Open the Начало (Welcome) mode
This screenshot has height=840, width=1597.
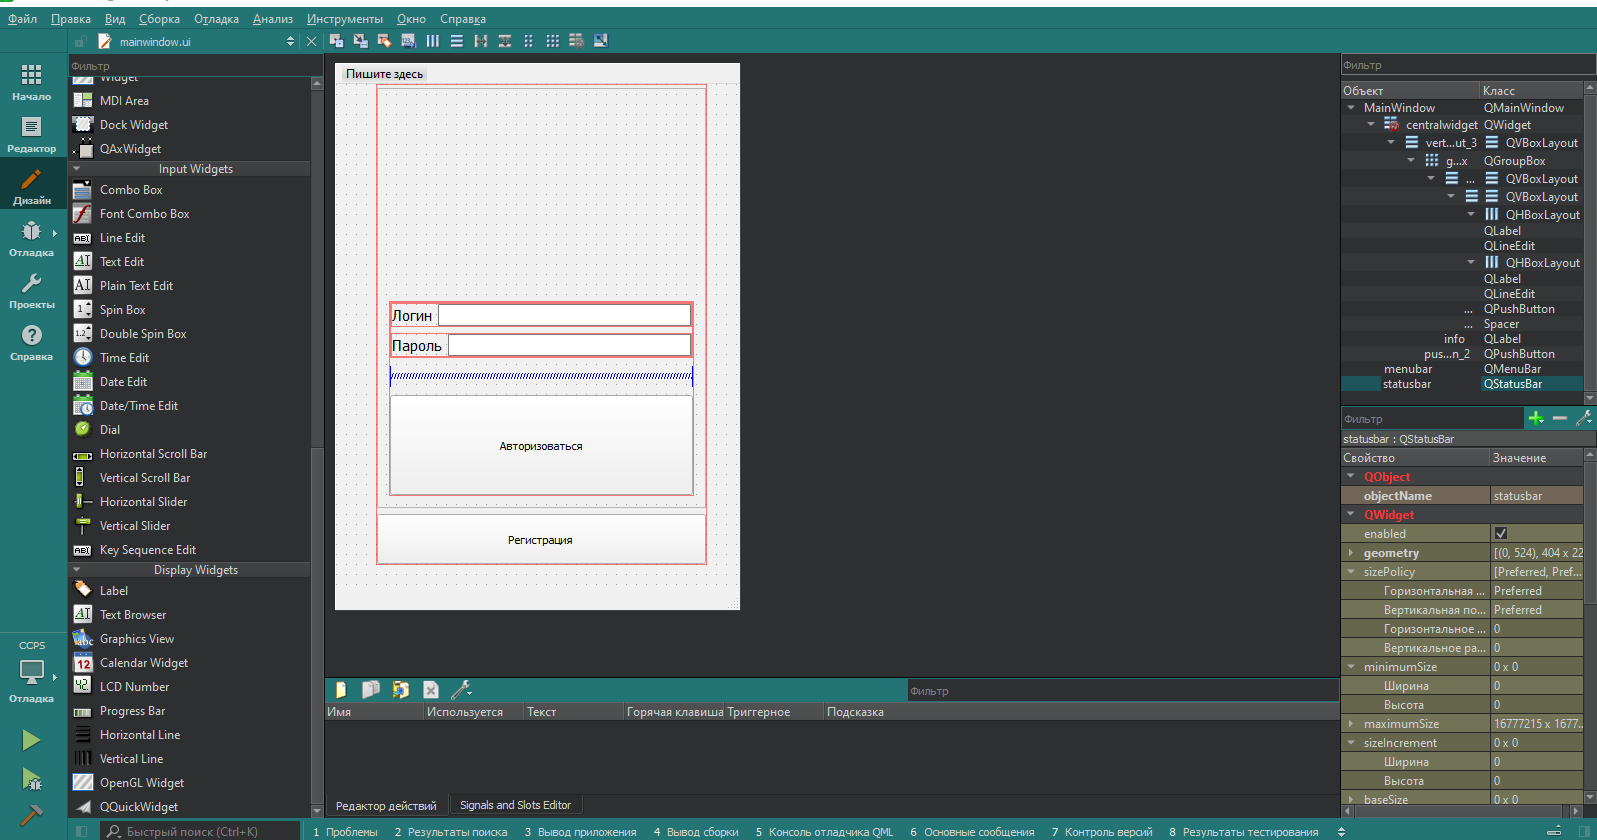[32, 82]
